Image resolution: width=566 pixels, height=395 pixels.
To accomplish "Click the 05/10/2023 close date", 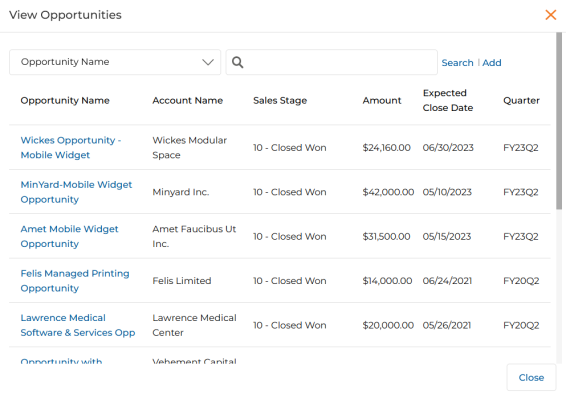I will pyautogui.click(x=447, y=192).
